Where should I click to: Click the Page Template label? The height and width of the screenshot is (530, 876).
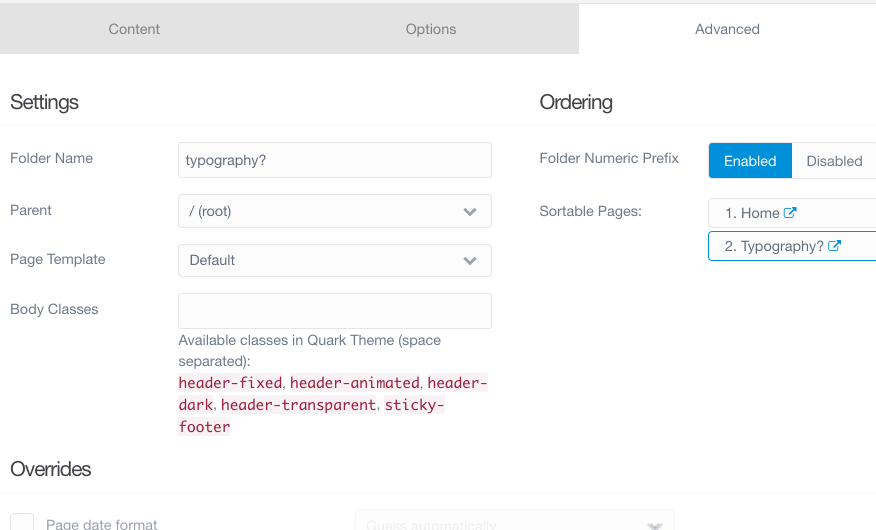[58, 259]
